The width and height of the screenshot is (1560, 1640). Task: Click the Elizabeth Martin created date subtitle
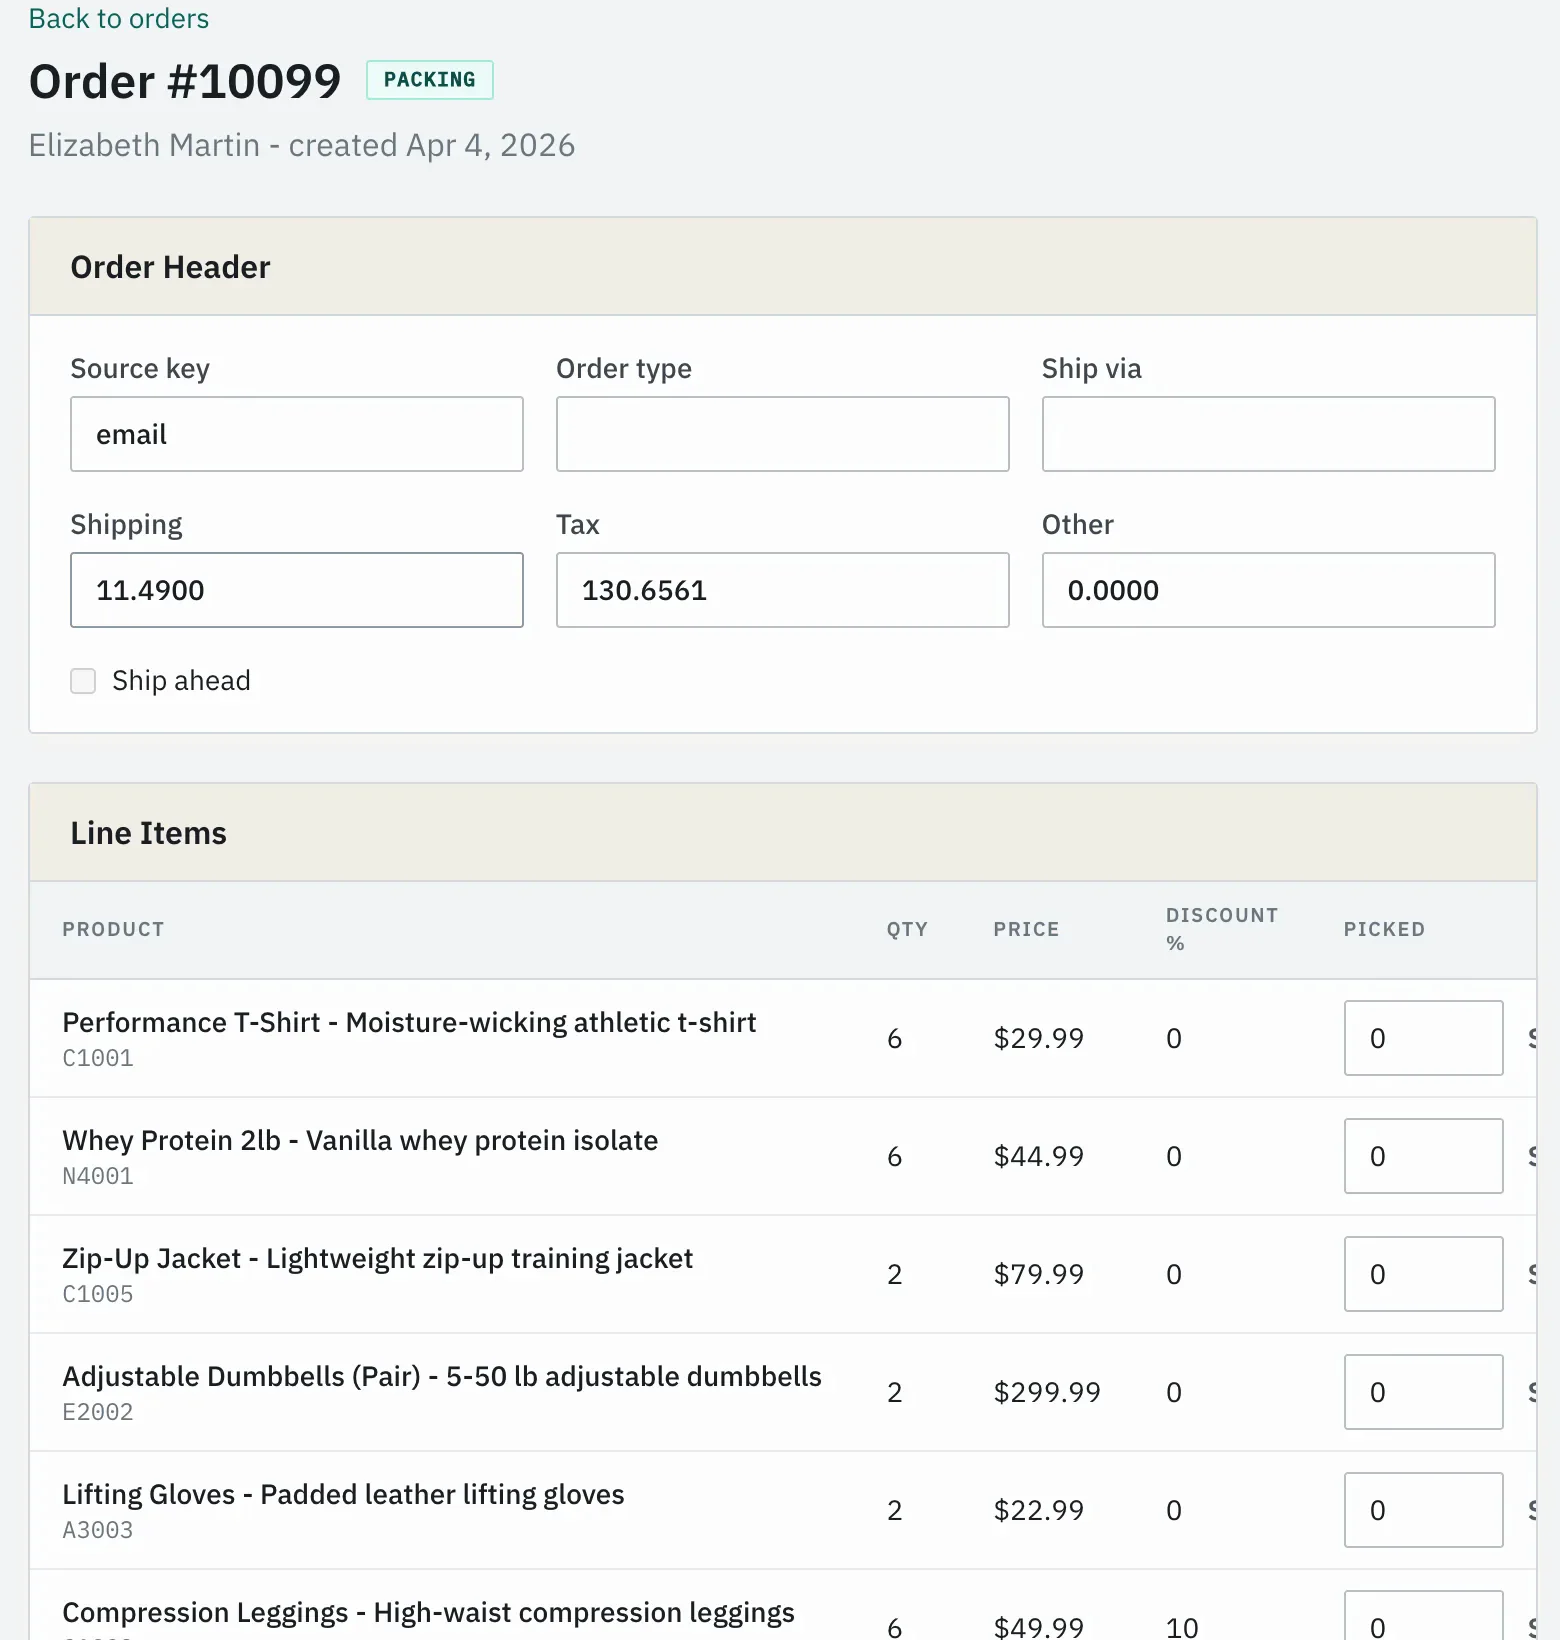[302, 145]
